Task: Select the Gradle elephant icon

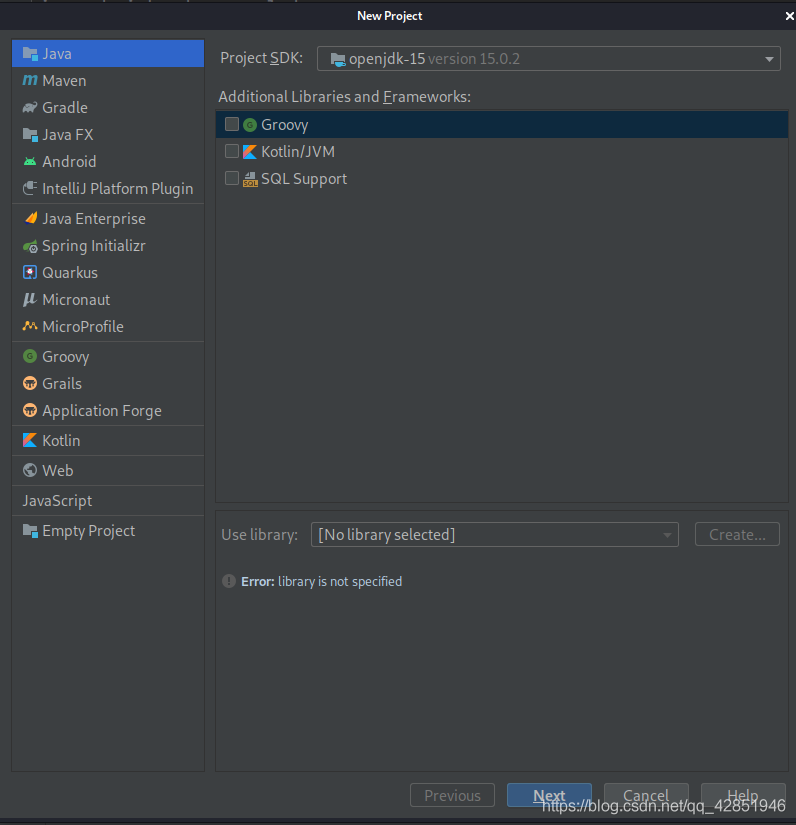Action: point(30,108)
